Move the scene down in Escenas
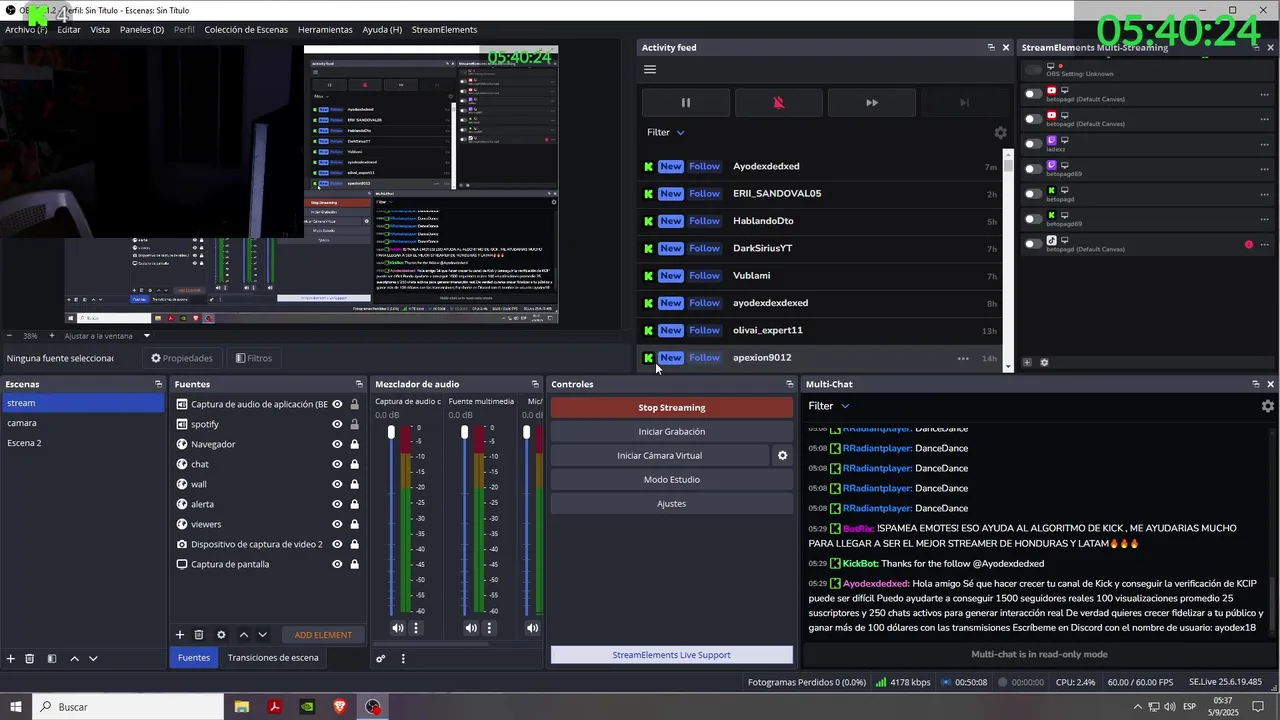The height and width of the screenshot is (720, 1280). click(x=93, y=658)
